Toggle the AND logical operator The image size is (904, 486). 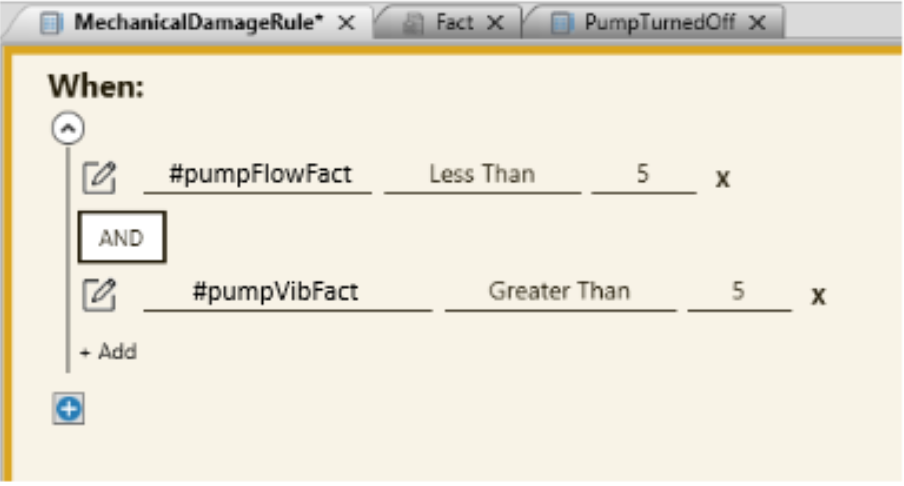tap(122, 237)
